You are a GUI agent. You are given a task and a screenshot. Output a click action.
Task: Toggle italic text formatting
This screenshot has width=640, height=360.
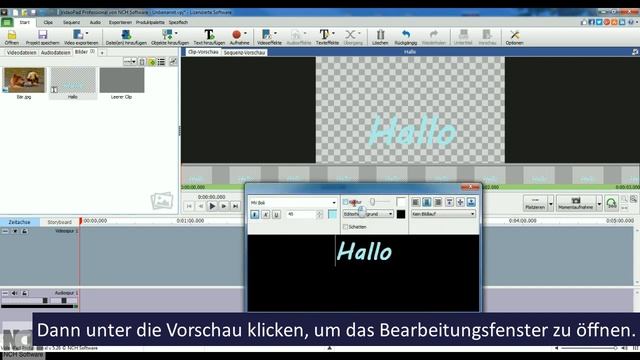[266, 214]
